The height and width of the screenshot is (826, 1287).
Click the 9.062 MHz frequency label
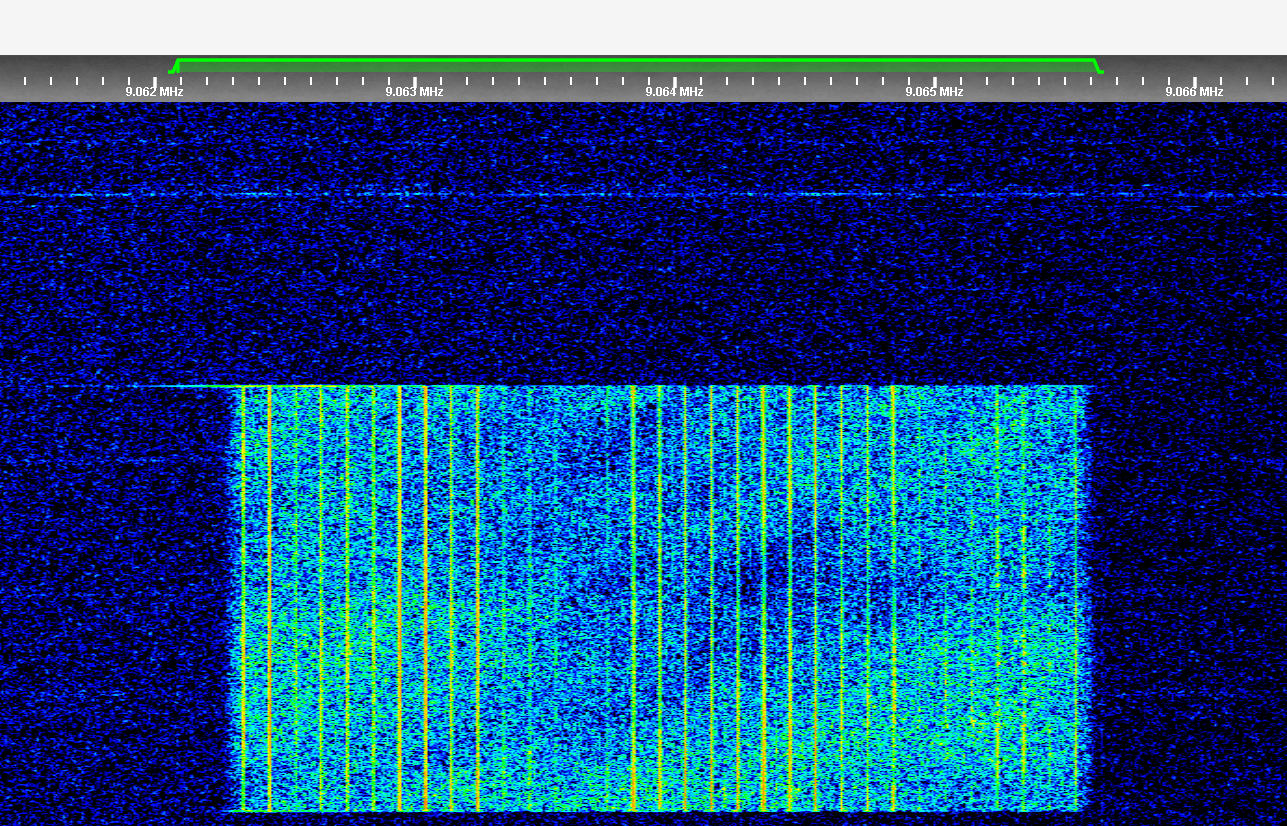(154, 92)
